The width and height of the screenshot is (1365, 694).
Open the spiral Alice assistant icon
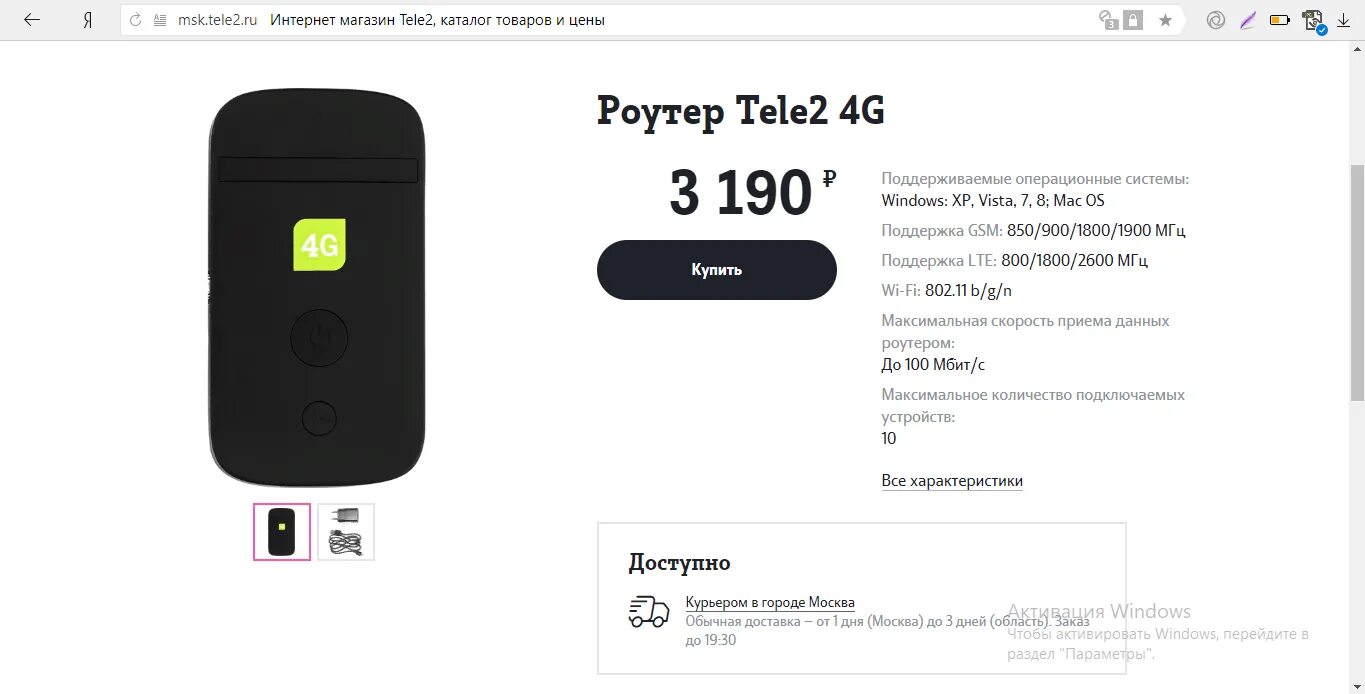(x=1216, y=20)
